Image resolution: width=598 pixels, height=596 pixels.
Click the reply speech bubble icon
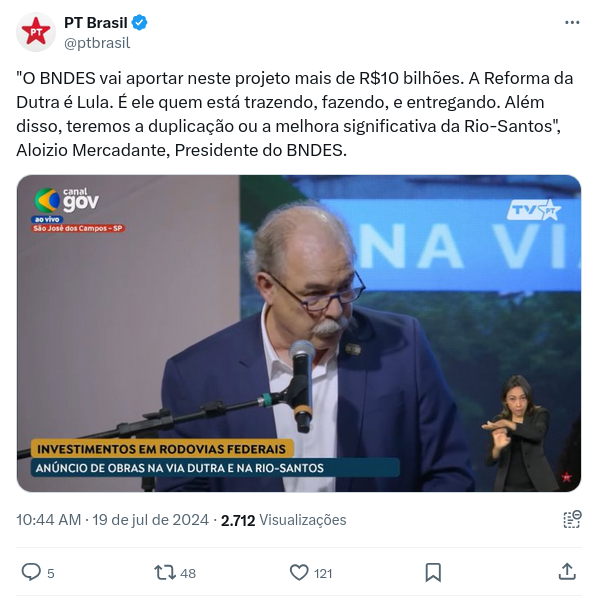click(x=31, y=572)
